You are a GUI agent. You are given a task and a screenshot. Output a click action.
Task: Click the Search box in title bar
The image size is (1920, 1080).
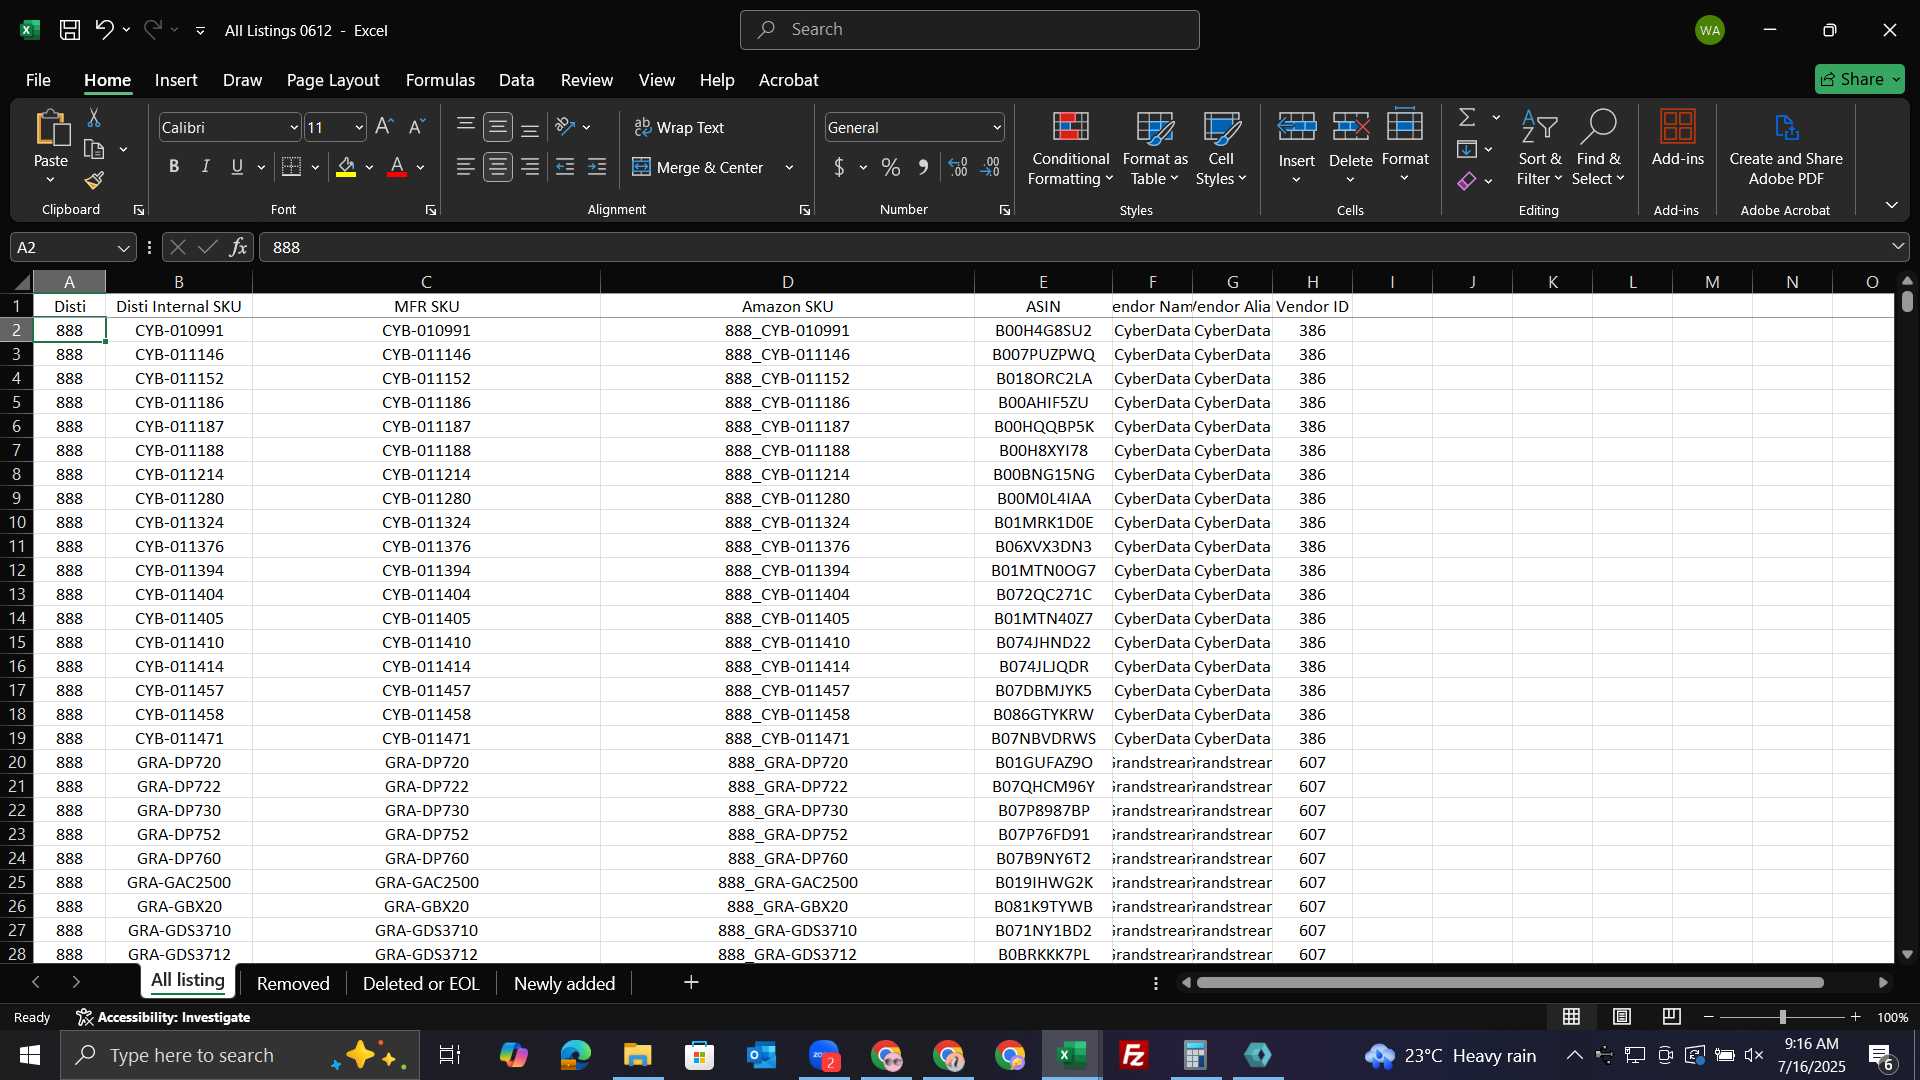(969, 30)
